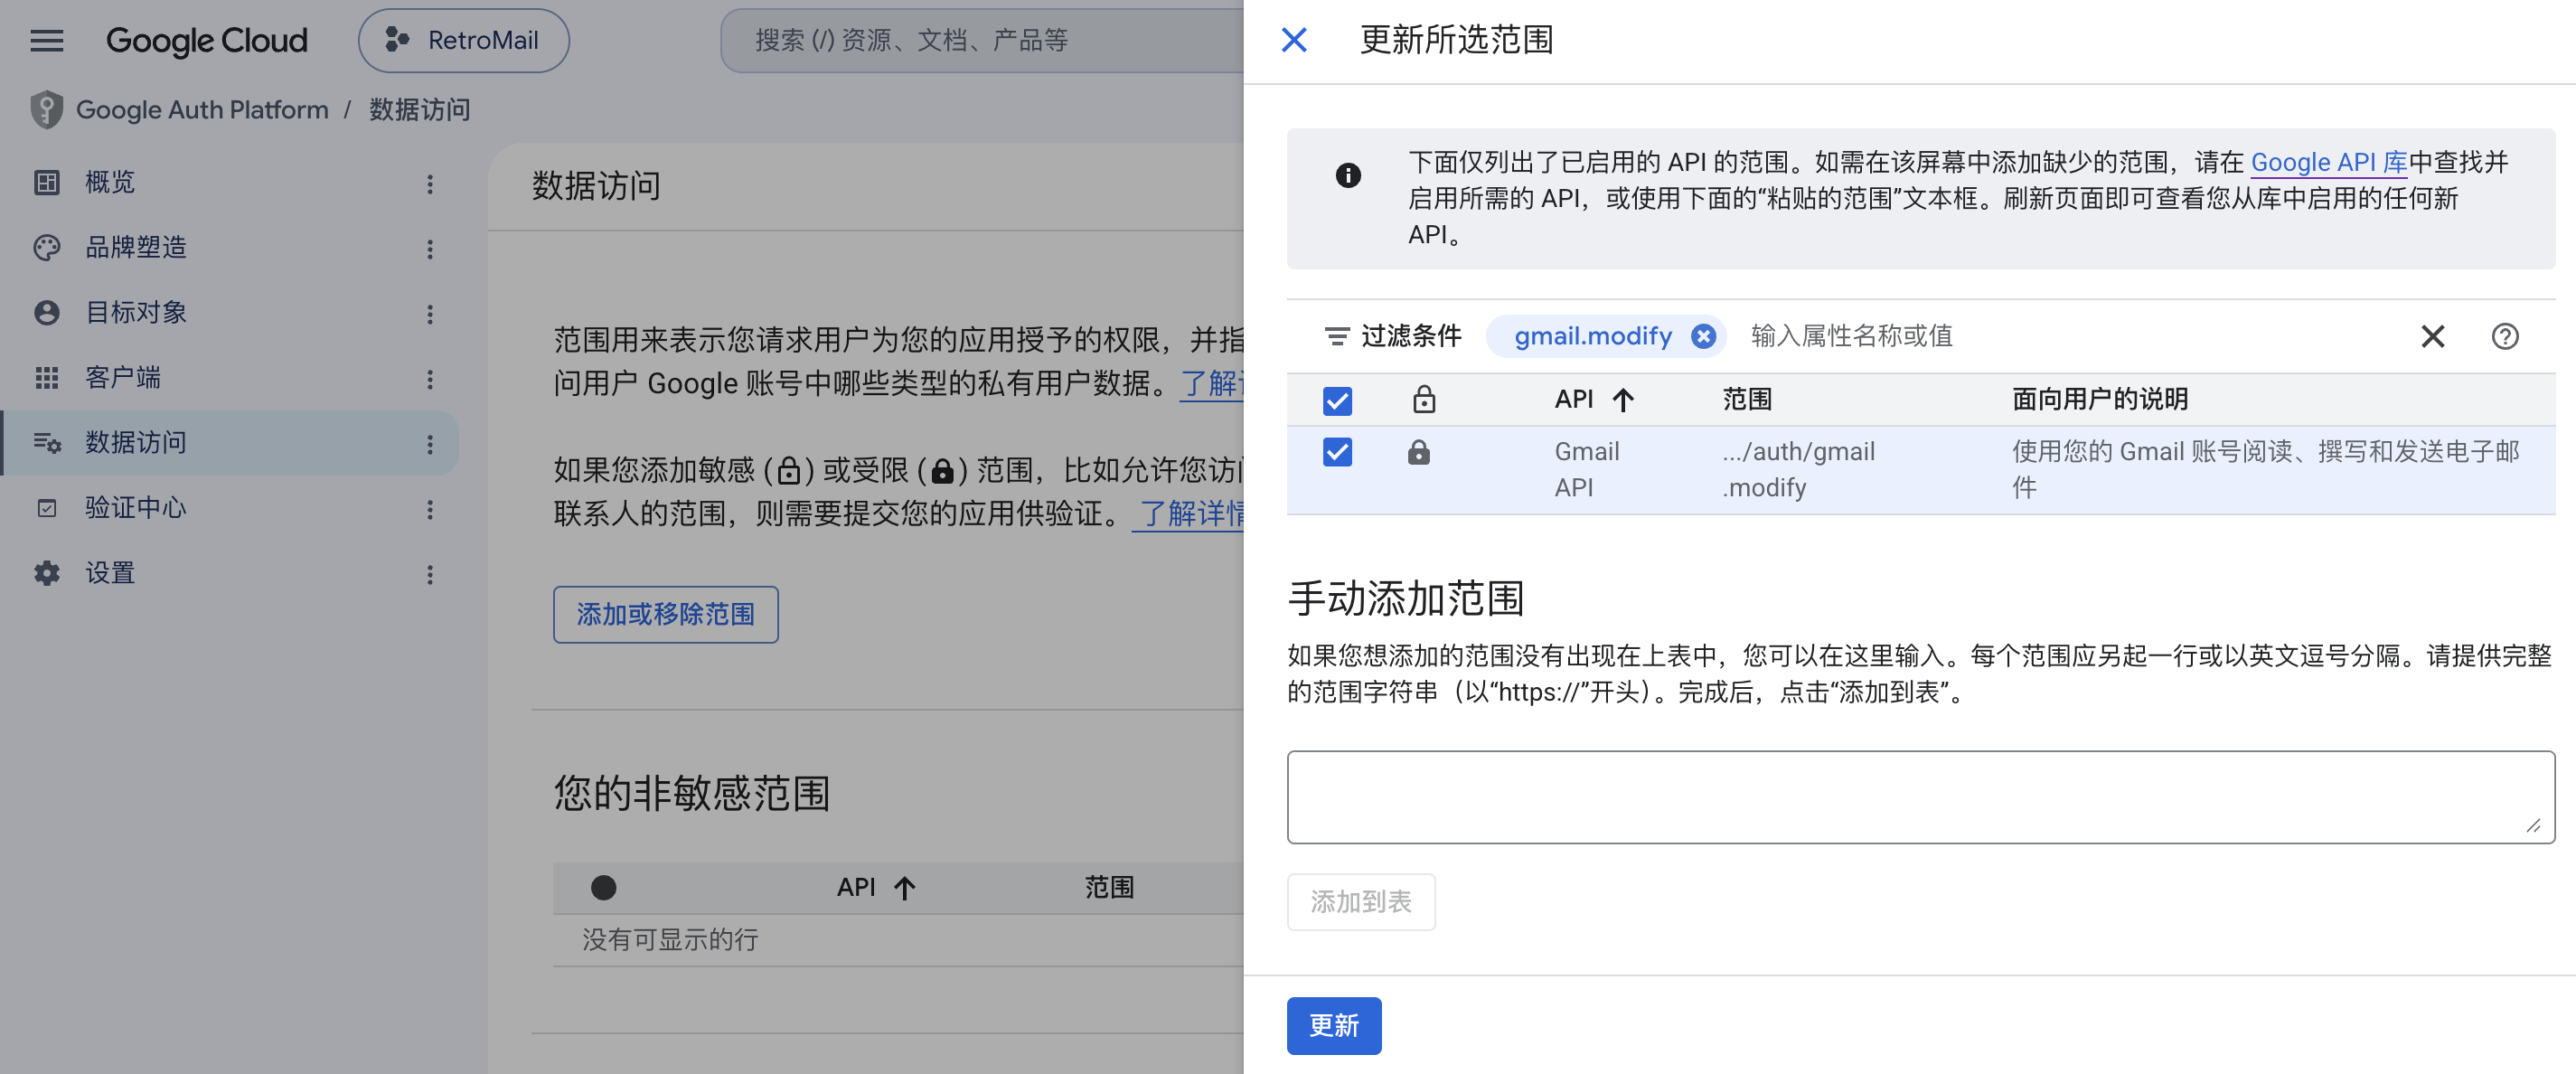Click the gmail.modify filter chip label
Image resolution: width=2576 pixels, height=1074 pixels.
(1592, 336)
